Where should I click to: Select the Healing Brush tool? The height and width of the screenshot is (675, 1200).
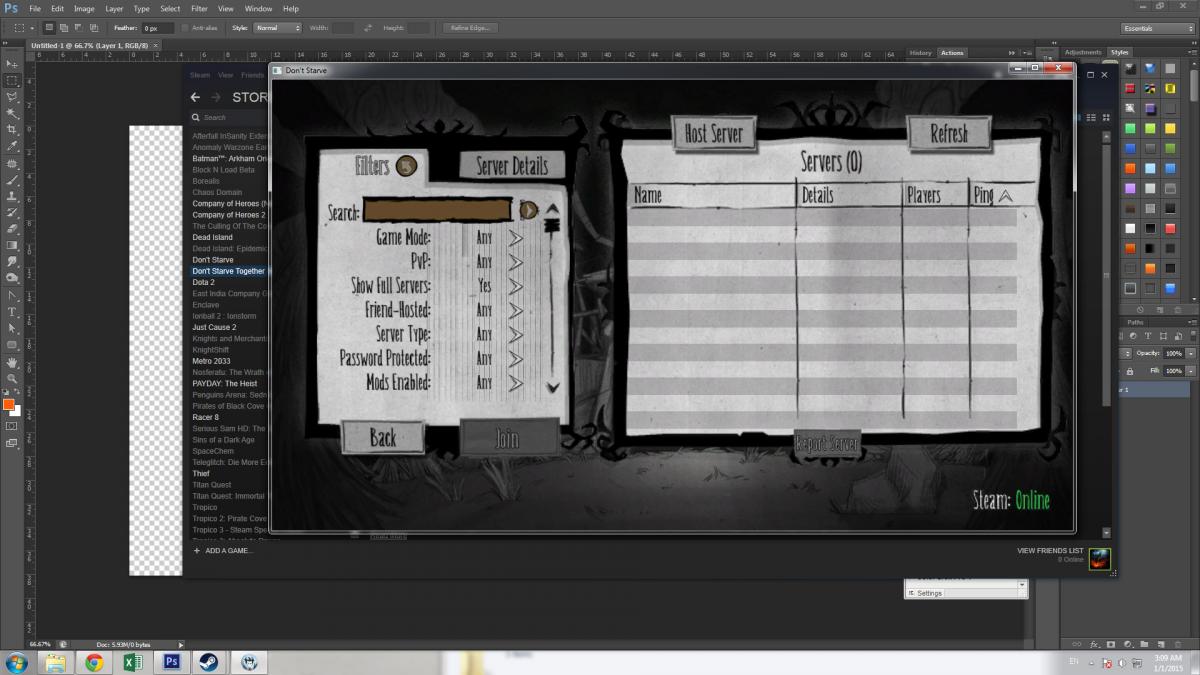(12, 164)
